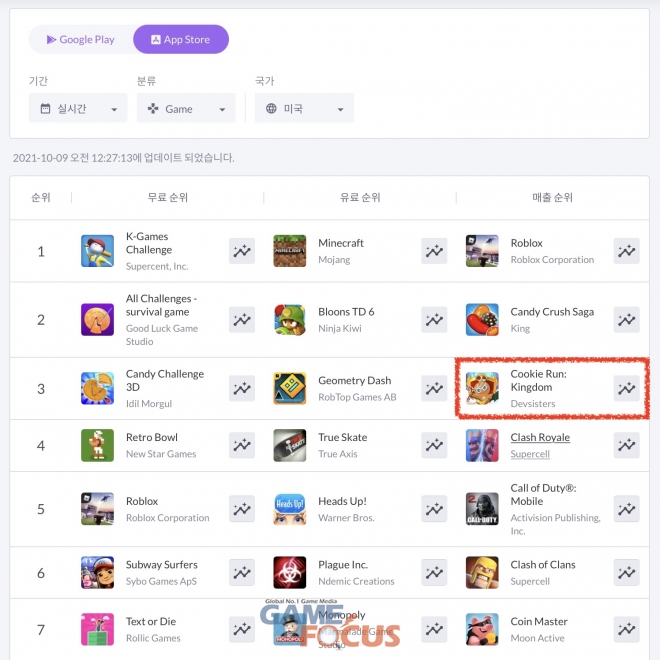Click the Mojang developer name
The width and height of the screenshot is (660, 660).
334,260
